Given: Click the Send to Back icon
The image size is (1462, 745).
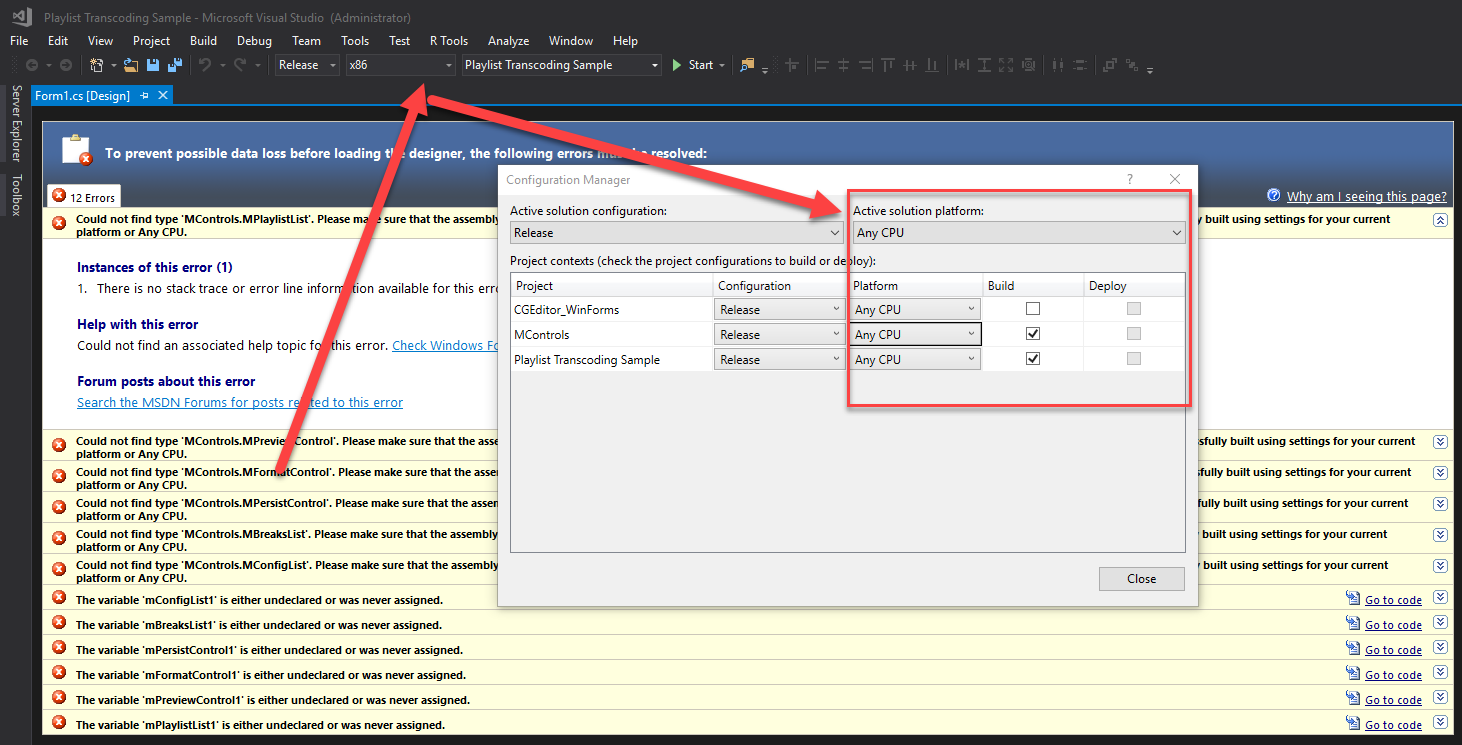Looking at the screenshot, I should (1132, 65).
